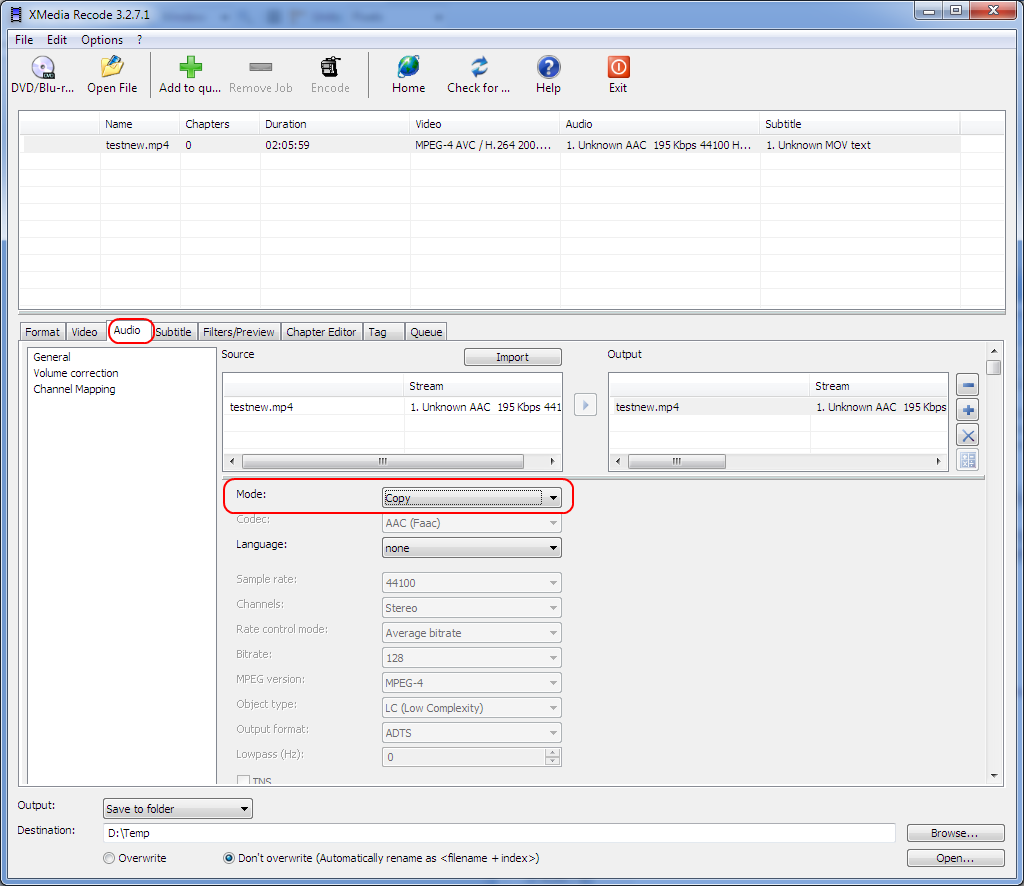1024x886 pixels.
Task: Open the Home globe icon
Action: point(408,68)
